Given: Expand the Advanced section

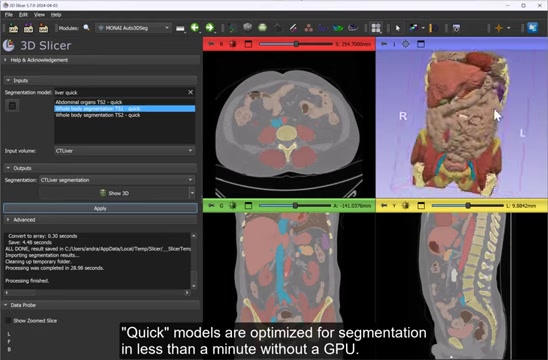Looking at the screenshot, I should coord(101,220).
